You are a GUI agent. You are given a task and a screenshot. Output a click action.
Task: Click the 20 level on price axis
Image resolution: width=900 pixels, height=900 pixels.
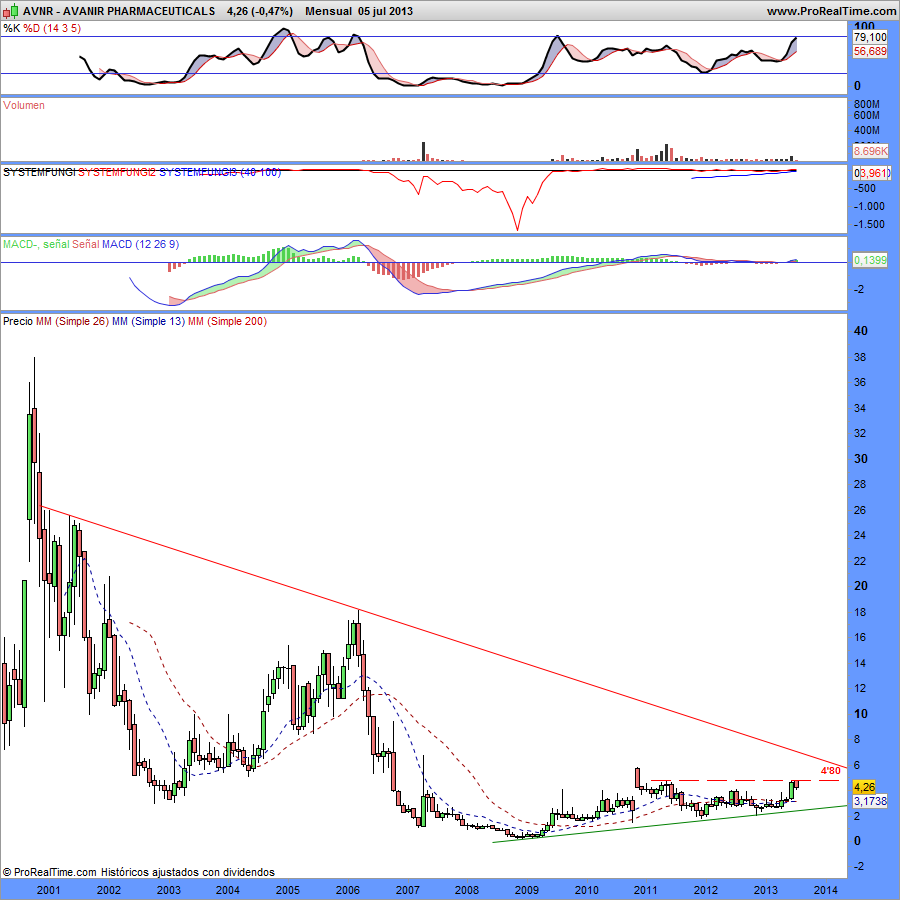pyautogui.click(x=860, y=586)
